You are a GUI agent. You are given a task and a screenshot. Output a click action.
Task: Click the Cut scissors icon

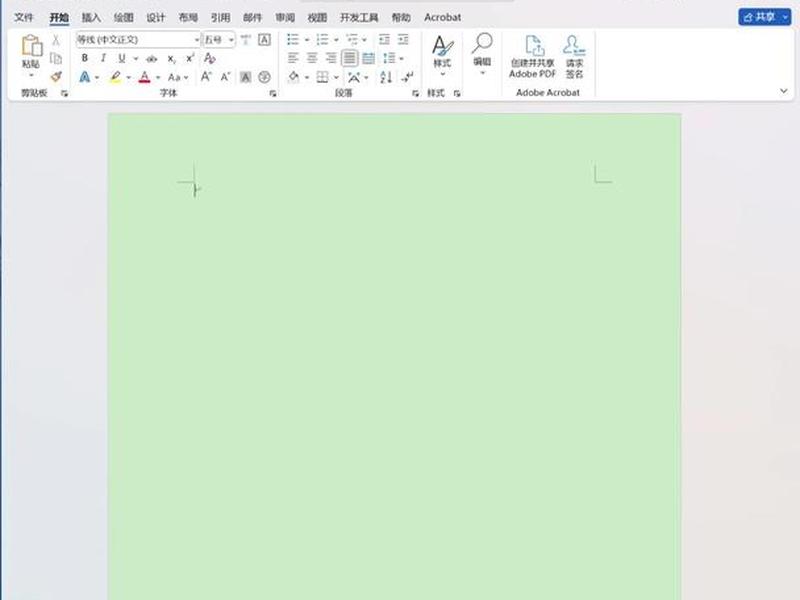pos(56,40)
